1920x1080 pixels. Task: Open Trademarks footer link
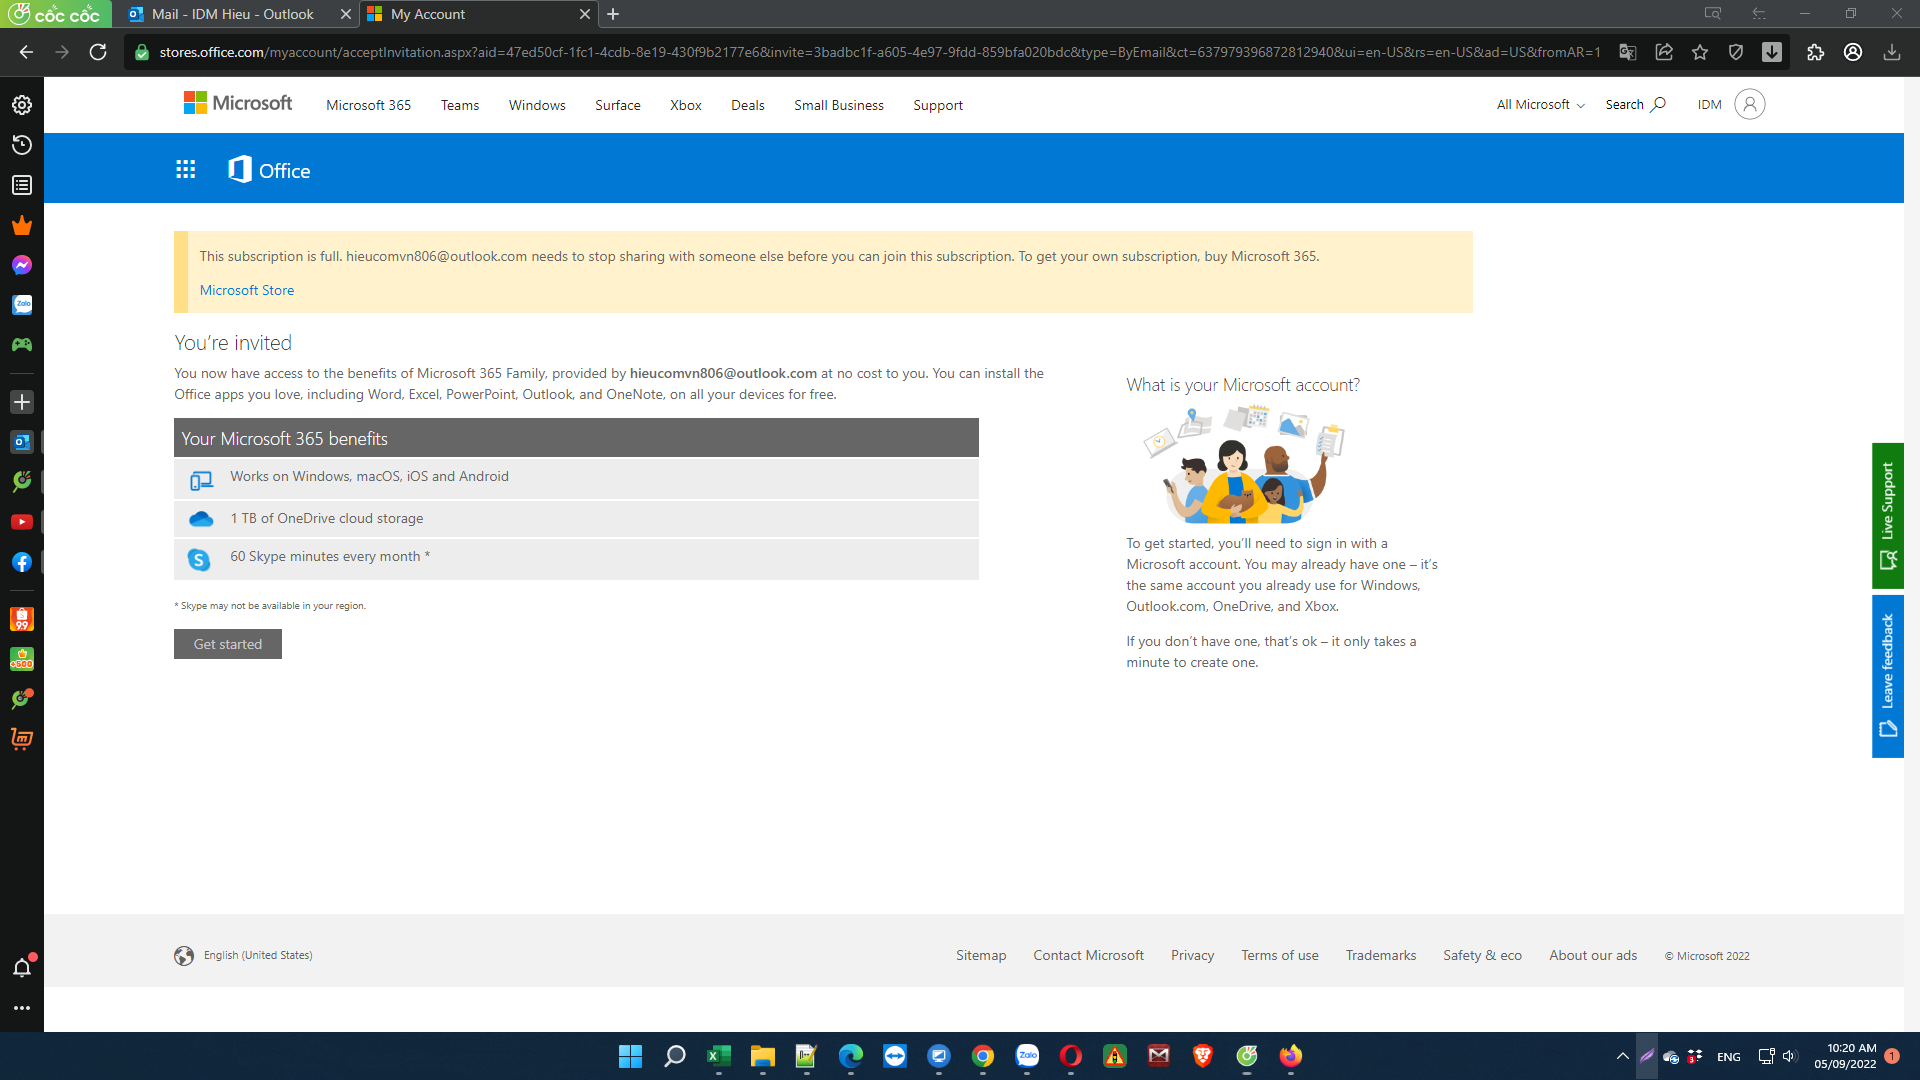coord(1381,955)
